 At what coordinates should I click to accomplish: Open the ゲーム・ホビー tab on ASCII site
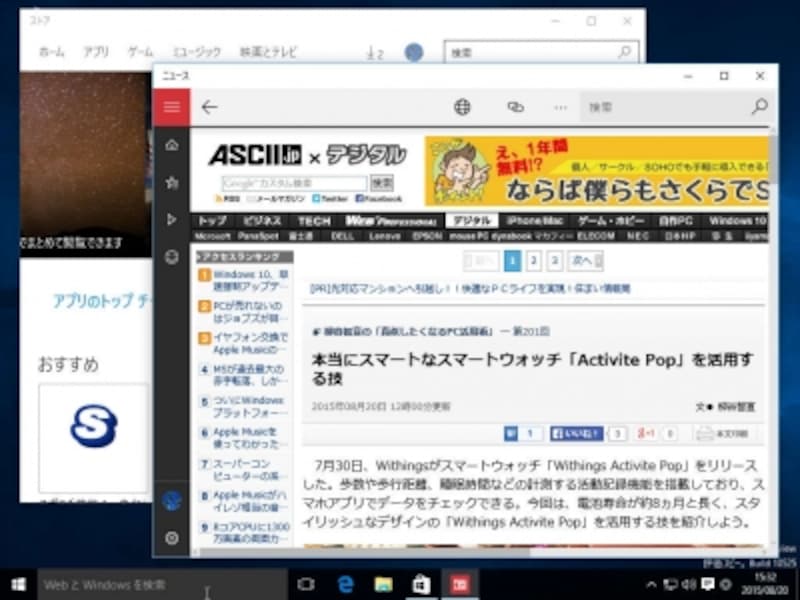(611, 220)
